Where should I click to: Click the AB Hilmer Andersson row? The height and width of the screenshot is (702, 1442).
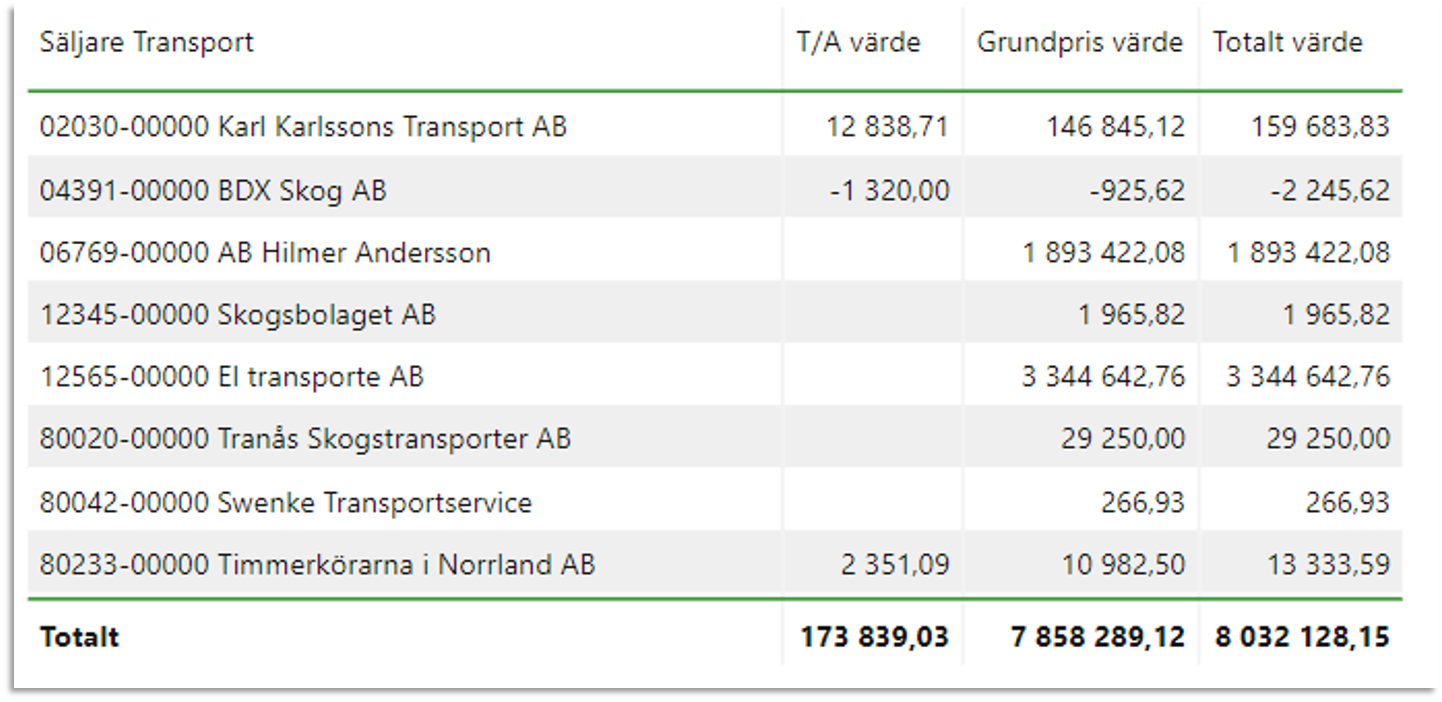(x=715, y=252)
